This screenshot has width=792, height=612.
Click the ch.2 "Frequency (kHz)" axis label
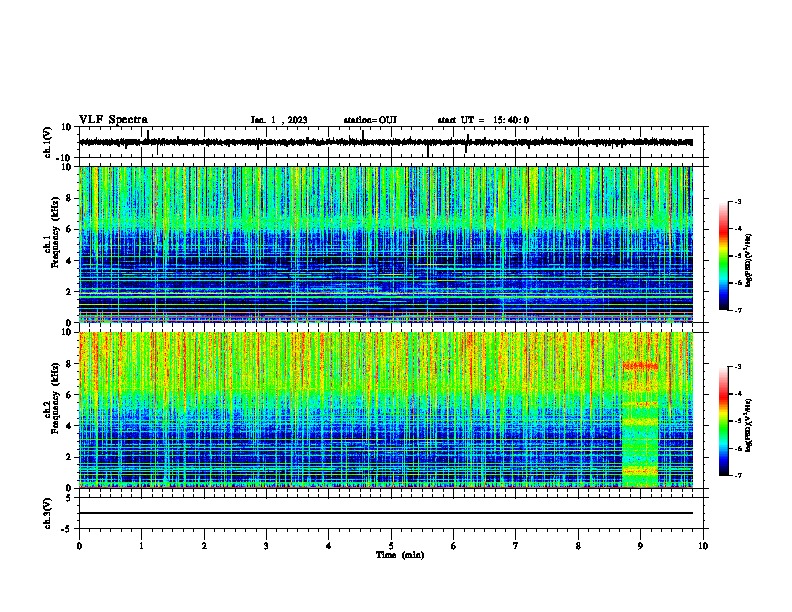coord(56,398)
